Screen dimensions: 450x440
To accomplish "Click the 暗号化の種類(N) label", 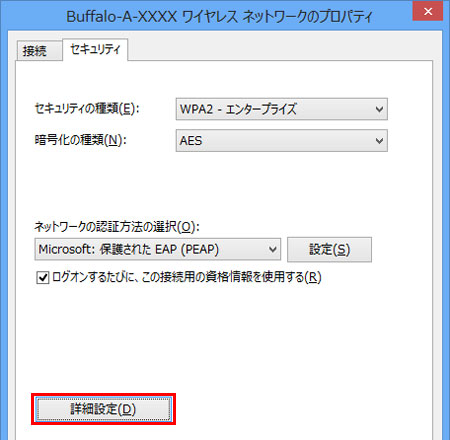I will (81, 140).
